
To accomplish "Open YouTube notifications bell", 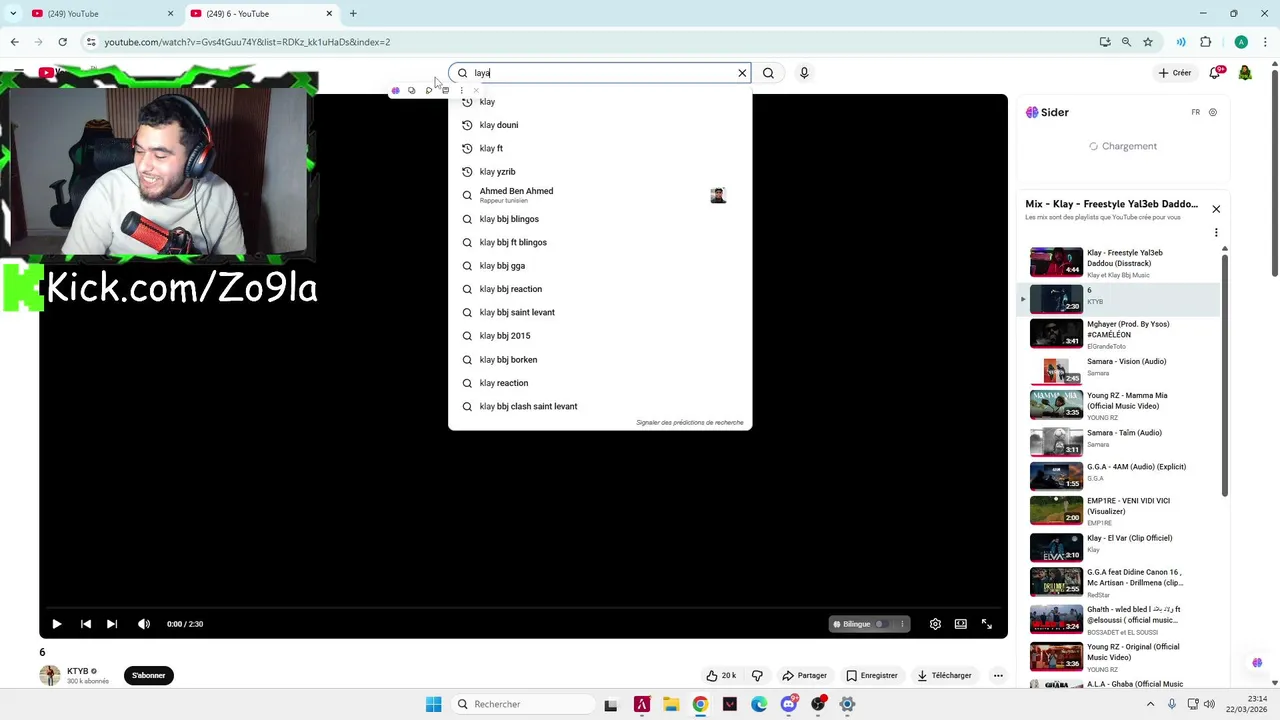I will pyautogui.click(x=1215, y=73).
